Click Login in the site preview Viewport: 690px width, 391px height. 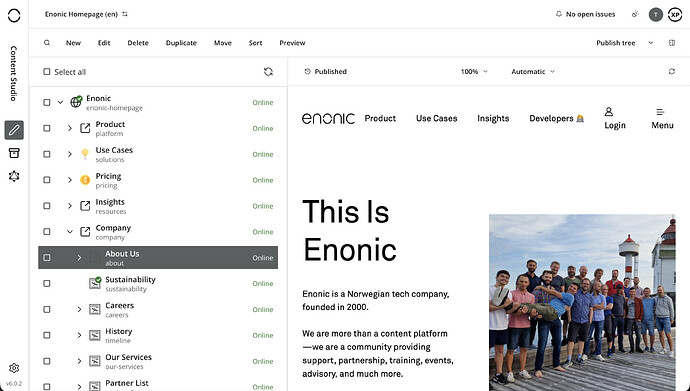tap(615, 118)
